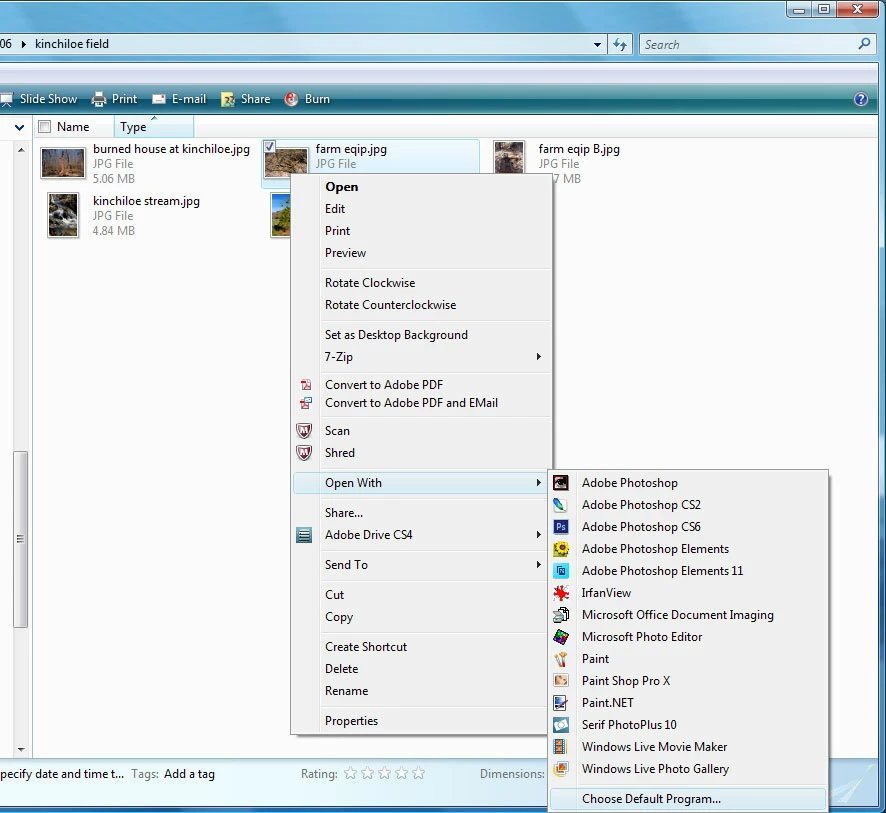Viewport: 886px width, 813px height.
Task: Click the Adobe Photoshop CS2 feather icon
Action: click(561, 505)
